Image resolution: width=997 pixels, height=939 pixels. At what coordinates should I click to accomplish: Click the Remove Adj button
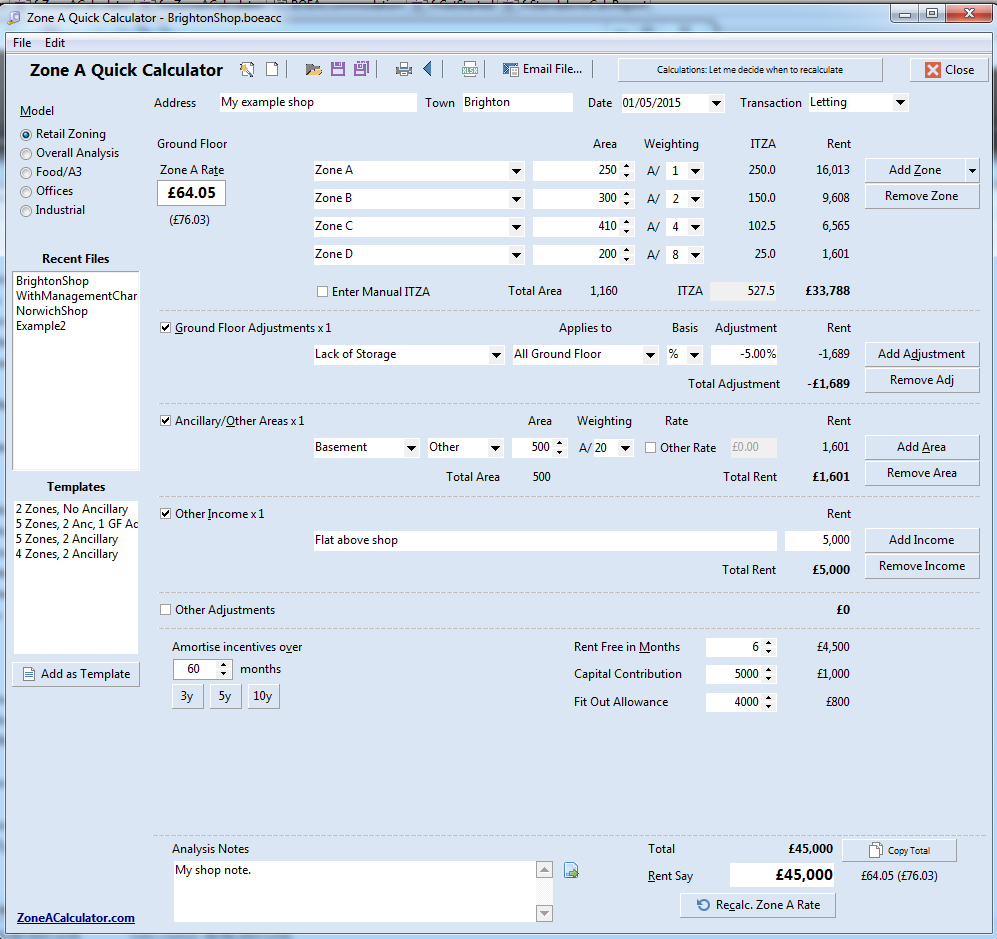tap(922, 380)
